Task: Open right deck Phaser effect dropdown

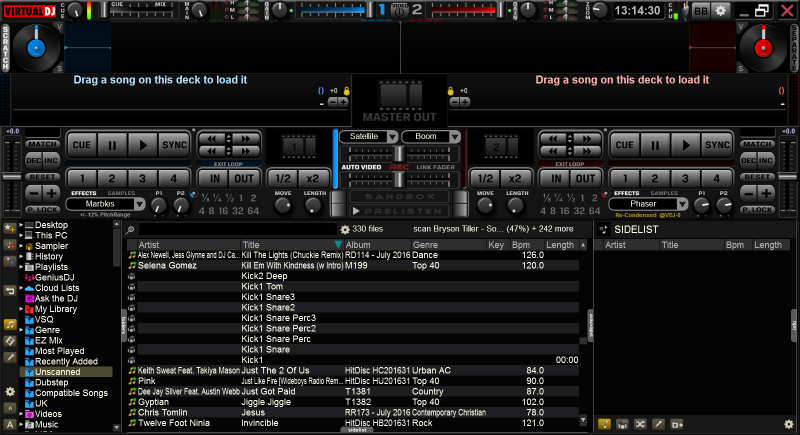Action: 648,204
